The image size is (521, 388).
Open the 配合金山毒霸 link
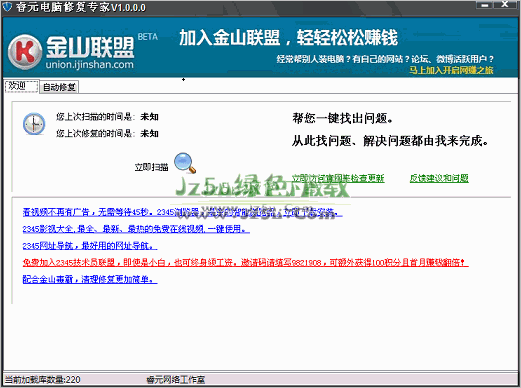point(90,279)
